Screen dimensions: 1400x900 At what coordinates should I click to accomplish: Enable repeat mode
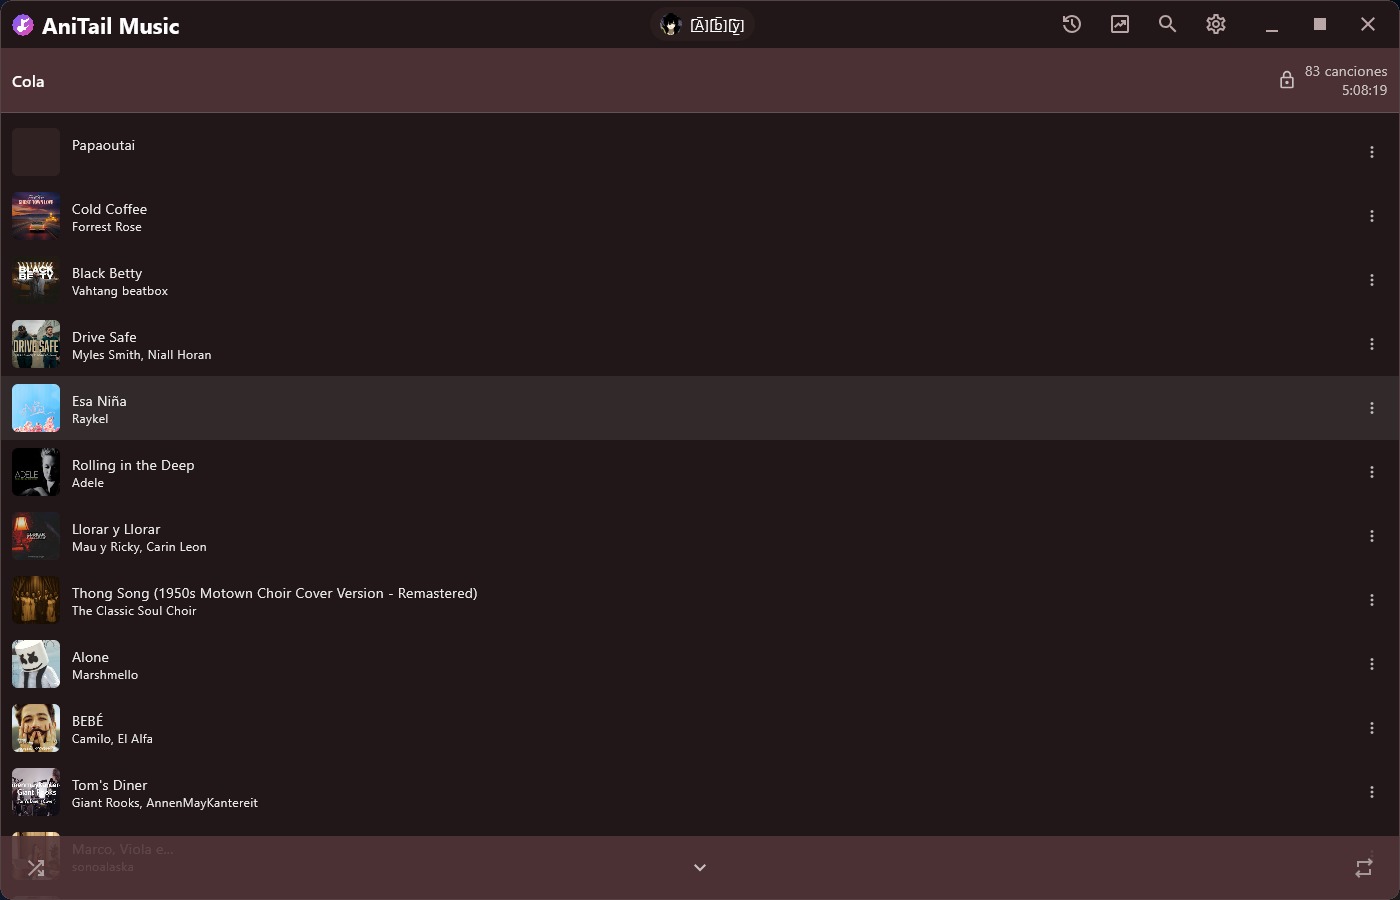(x=1364, y=868)
